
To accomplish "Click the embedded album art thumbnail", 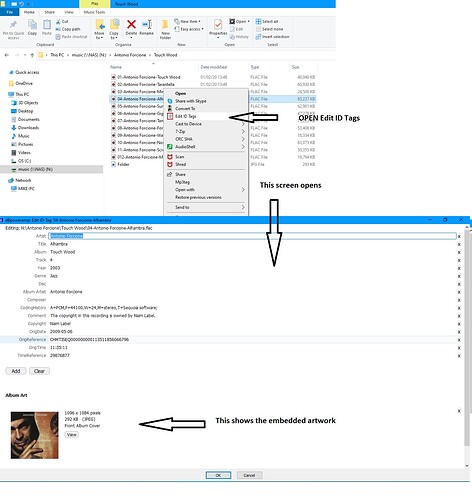I will coord(34,435).
